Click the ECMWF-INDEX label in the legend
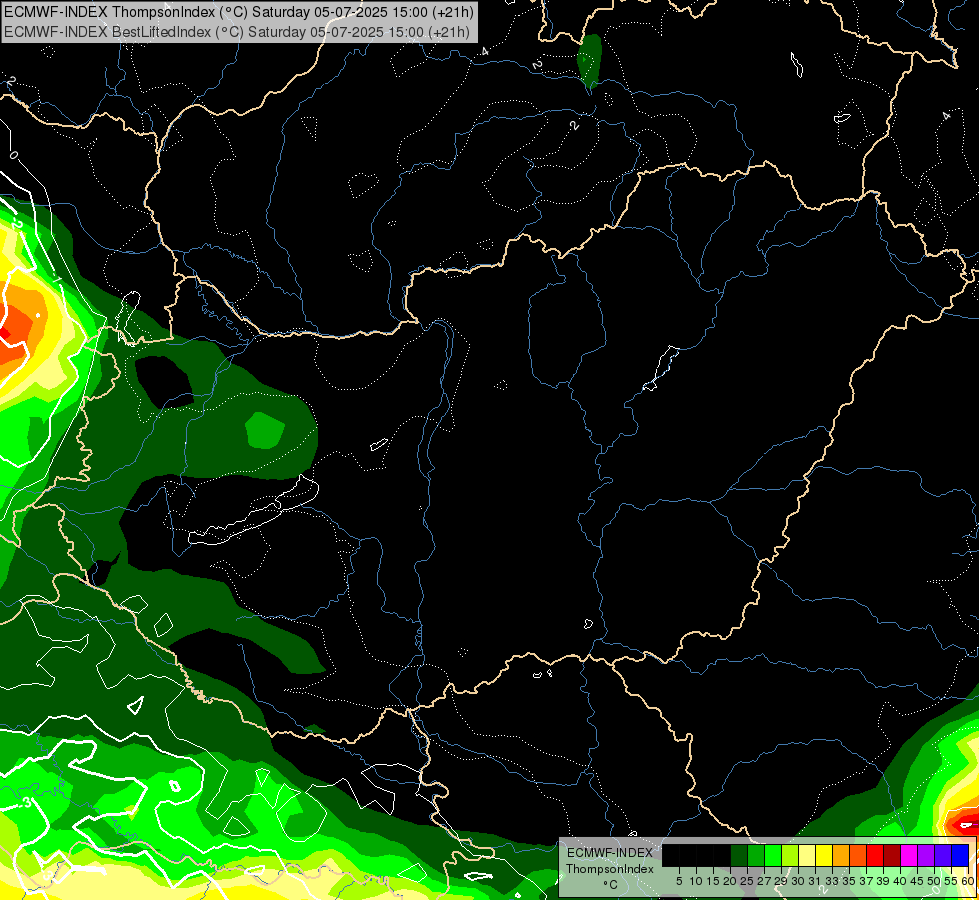 pos(610,853)
